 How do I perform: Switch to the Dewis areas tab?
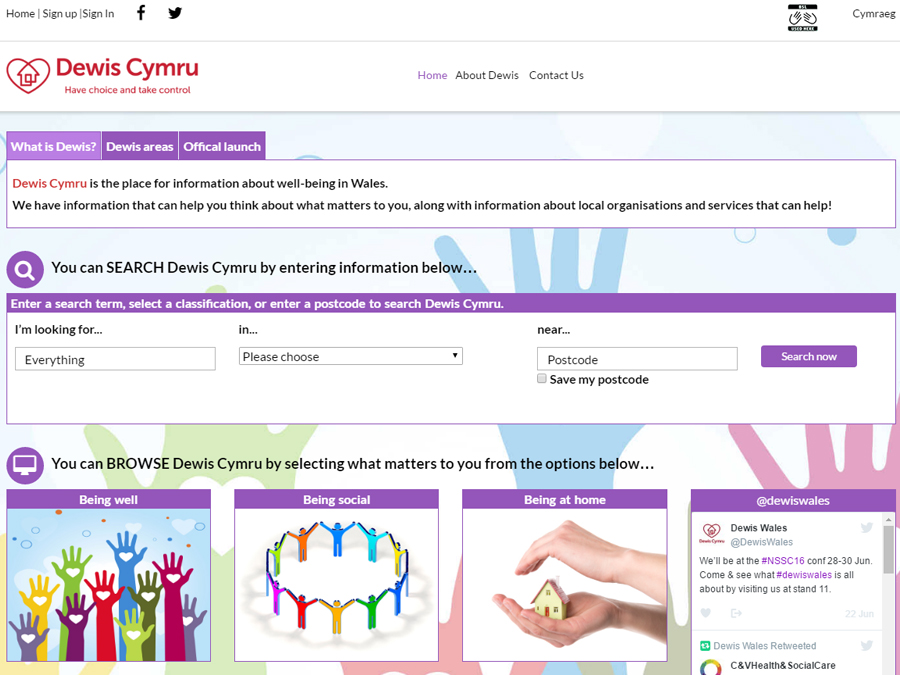(139, 146)
